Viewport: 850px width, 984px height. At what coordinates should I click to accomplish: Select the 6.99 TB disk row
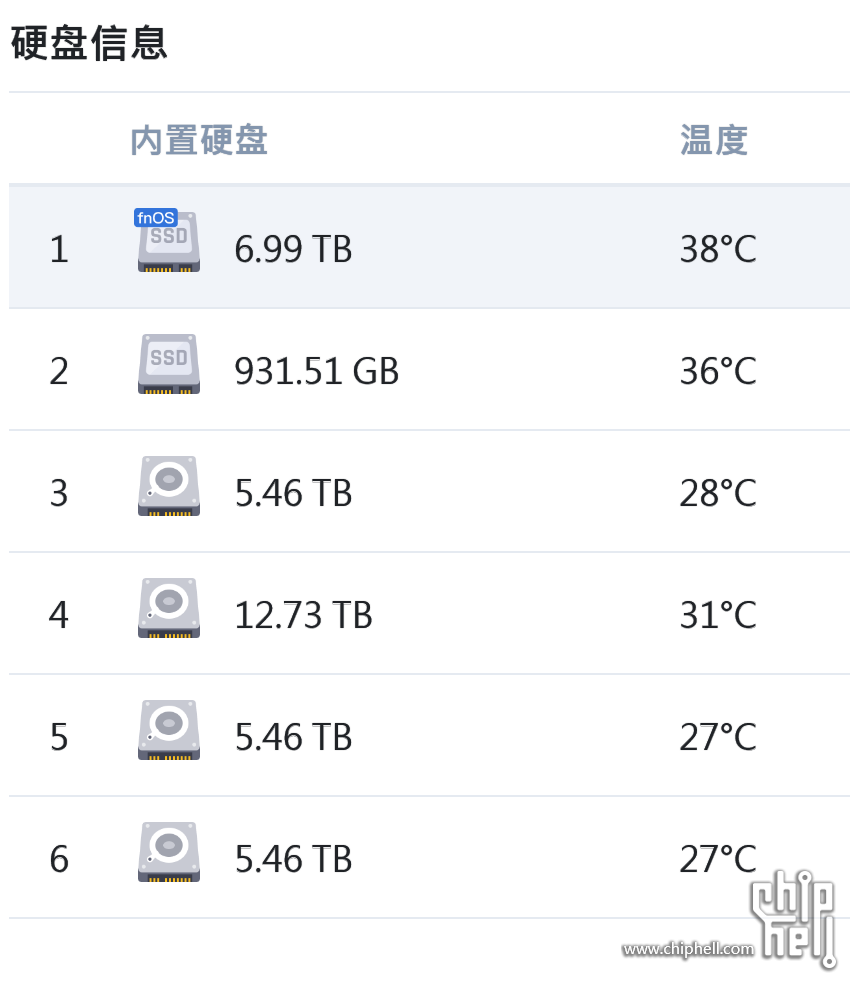click(429, 247)
